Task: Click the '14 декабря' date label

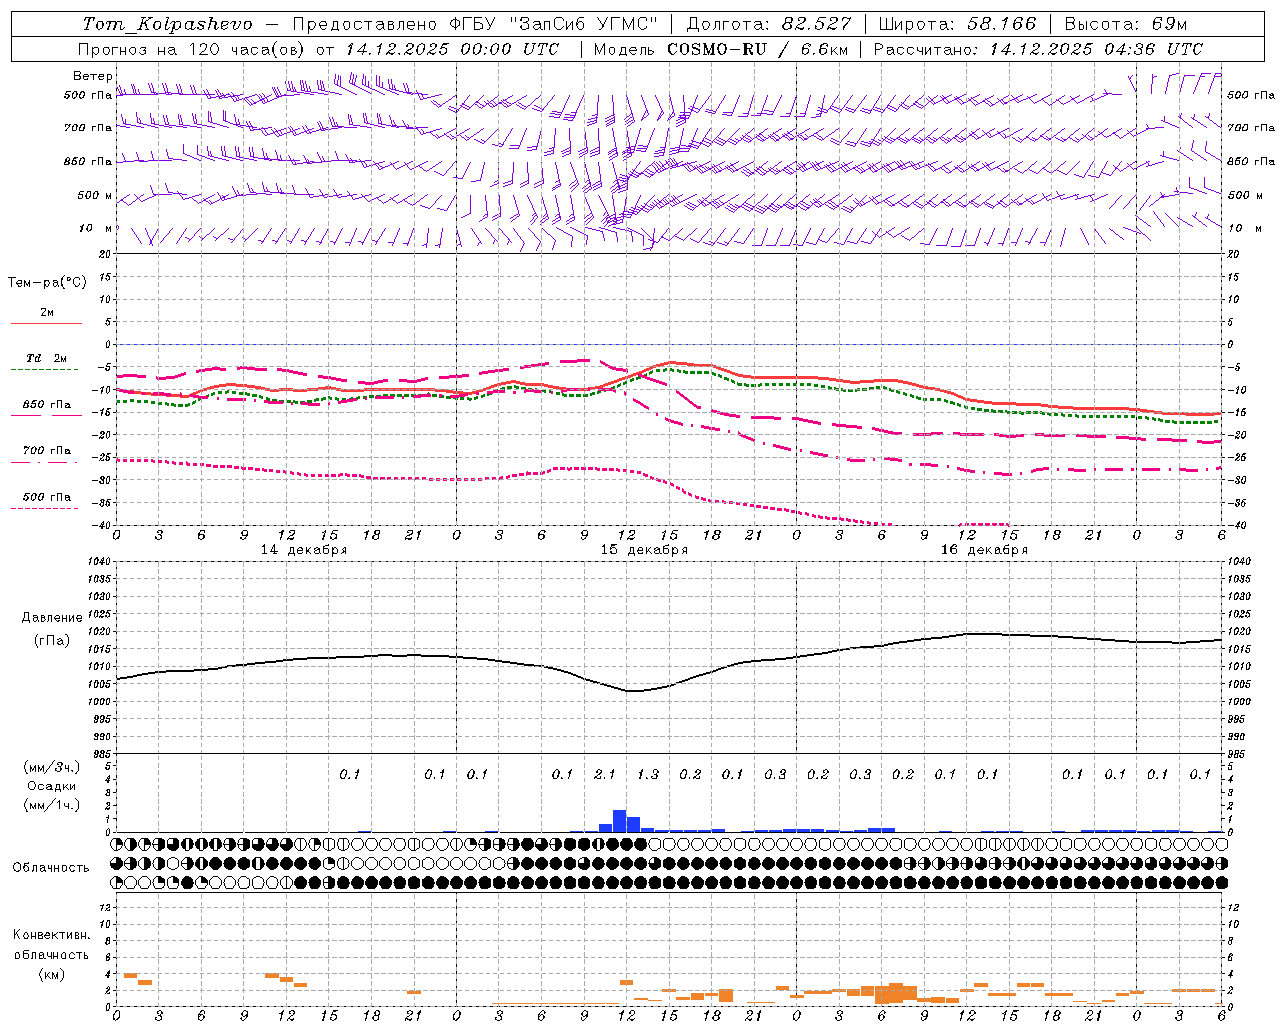Action: [304, 550]
